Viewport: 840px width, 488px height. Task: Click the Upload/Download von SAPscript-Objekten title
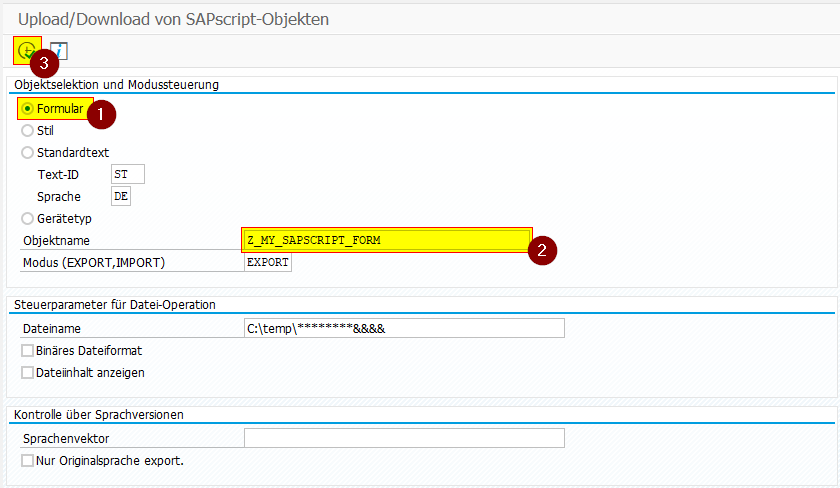pyautogui.click(x=174, y=19)
